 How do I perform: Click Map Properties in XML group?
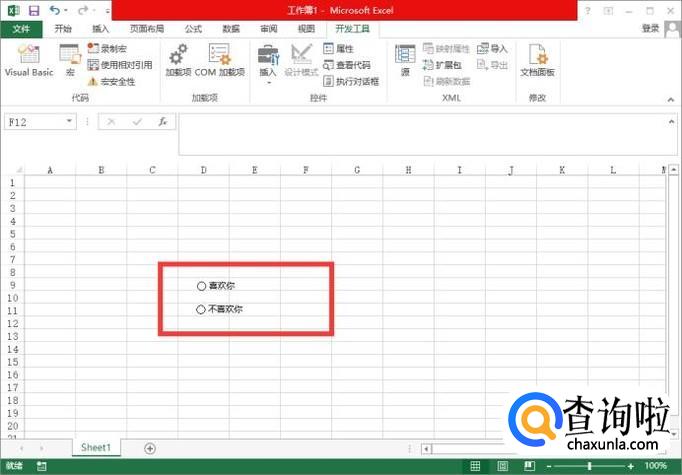(x=446, y=49)
